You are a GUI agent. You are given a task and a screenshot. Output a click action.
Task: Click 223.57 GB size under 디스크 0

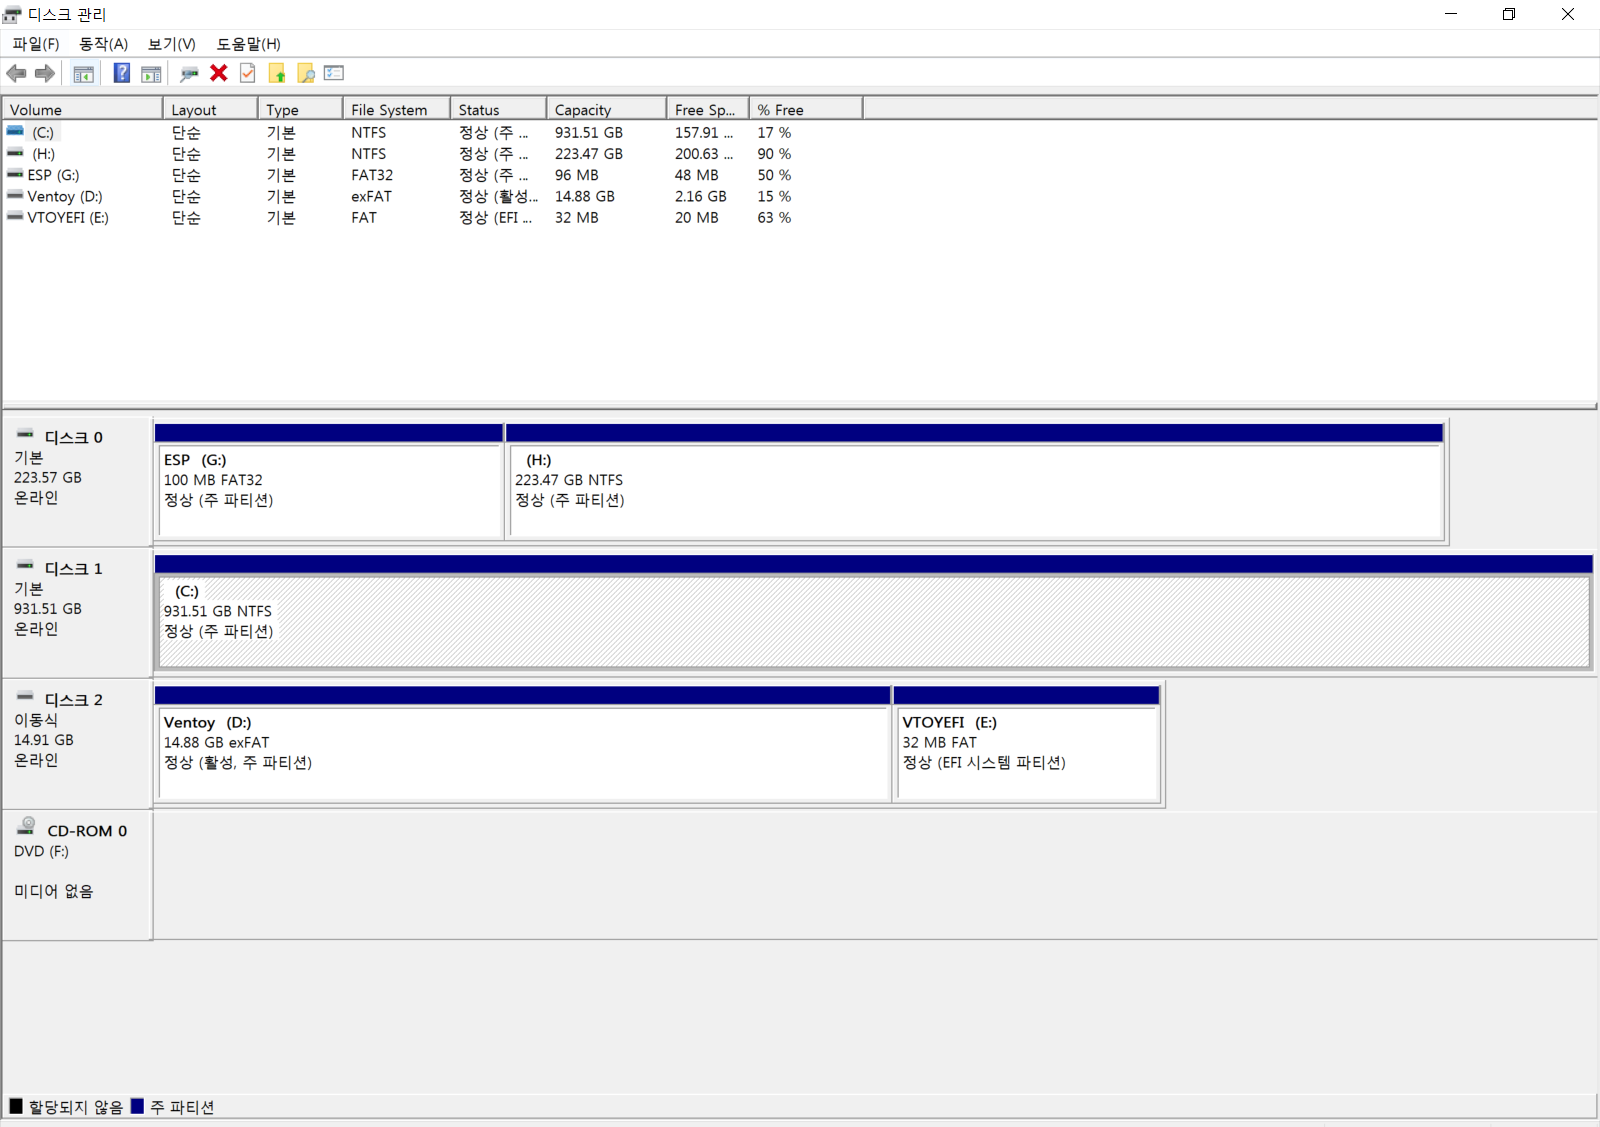(48, 477)
